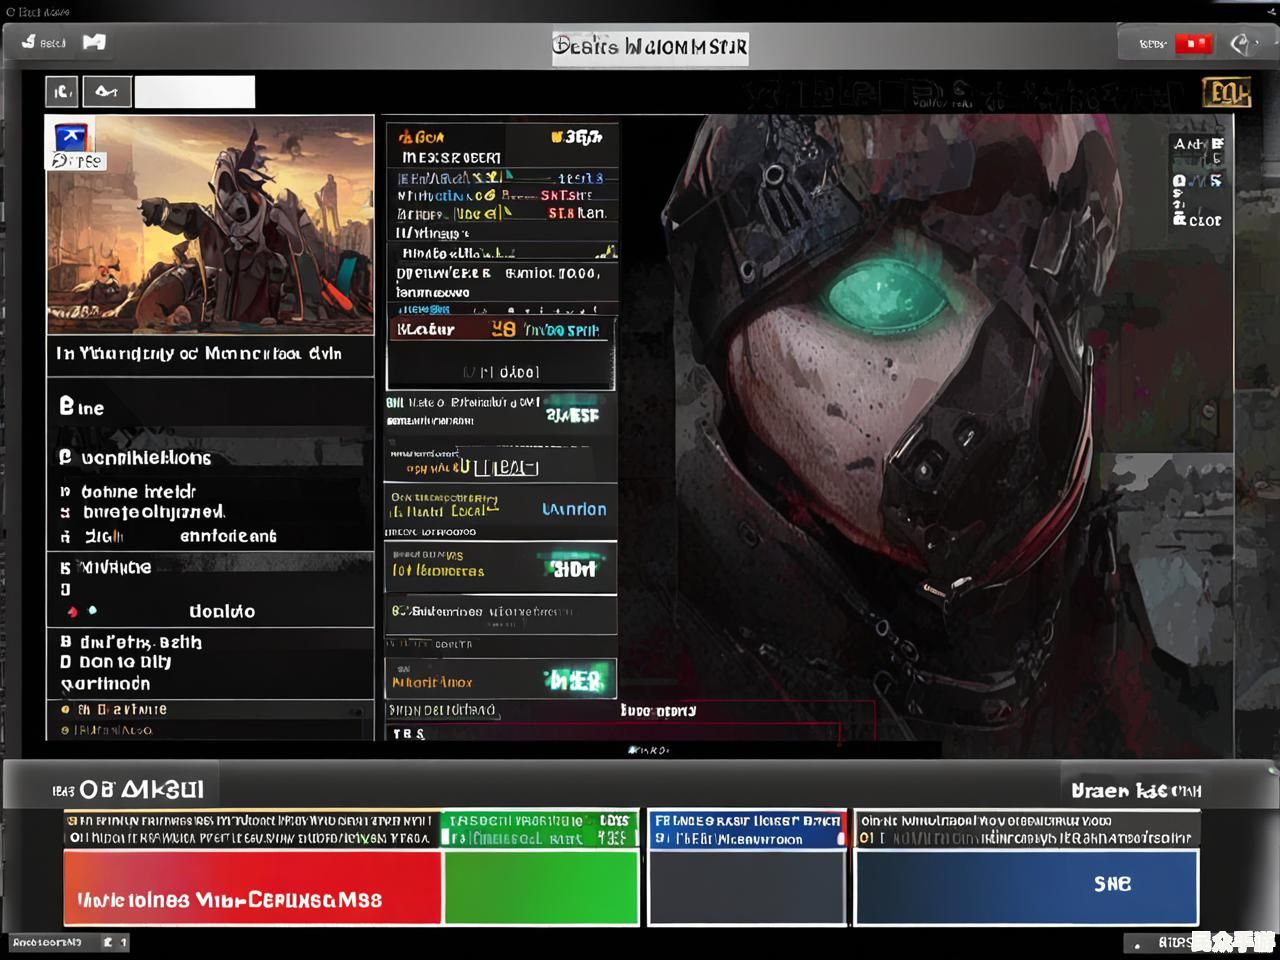
Task: Toggle the red and cyan dot indicators
Action: point(82,611)
